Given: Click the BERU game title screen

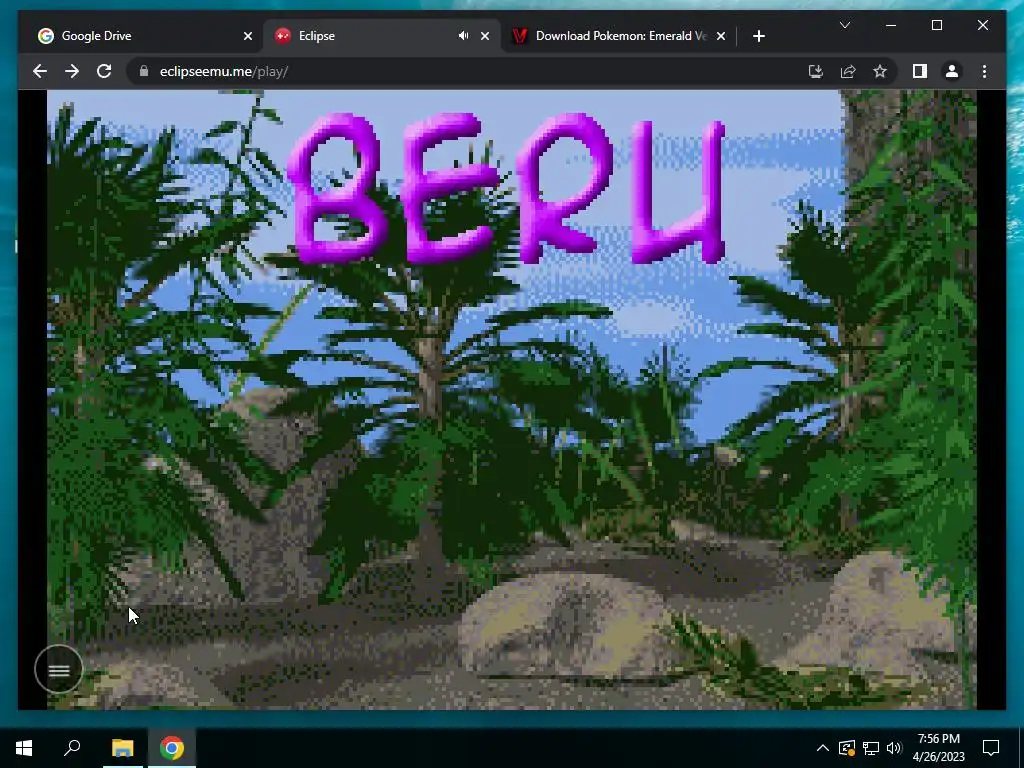Looking at the screenshot, I should pyautogui.click(x=511, y=399).
